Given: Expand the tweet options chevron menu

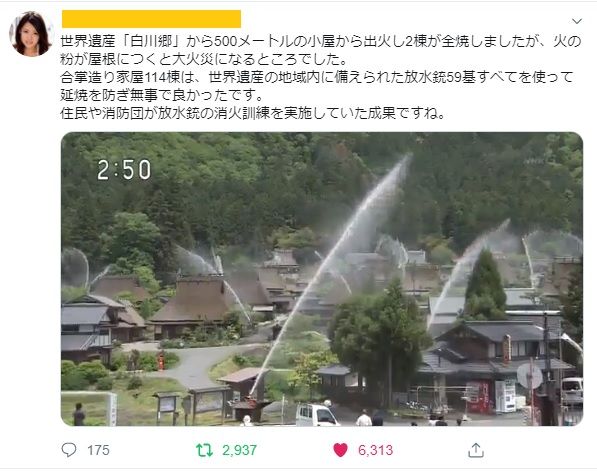Looking at the screenshot, I should (x=577, y=21).
